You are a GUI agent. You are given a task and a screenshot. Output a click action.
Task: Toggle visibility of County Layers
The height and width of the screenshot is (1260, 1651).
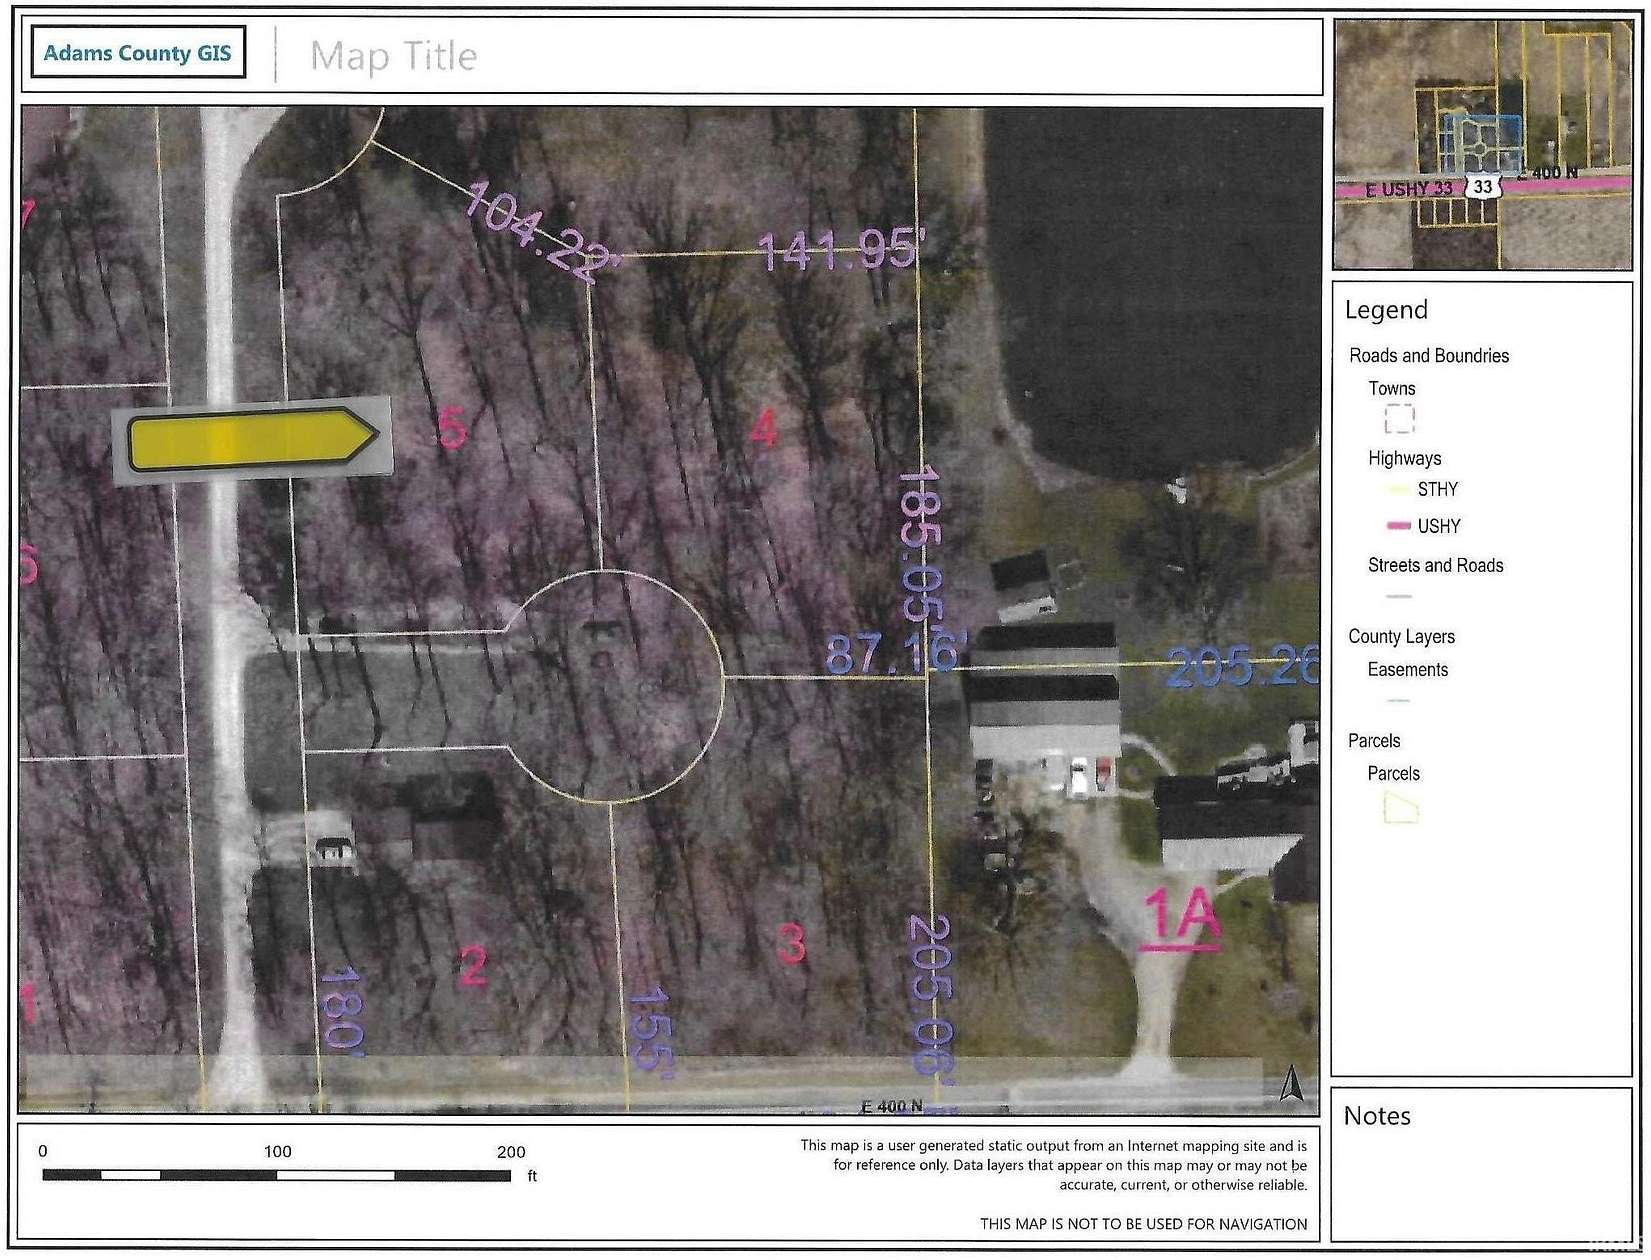[1404, 636]
